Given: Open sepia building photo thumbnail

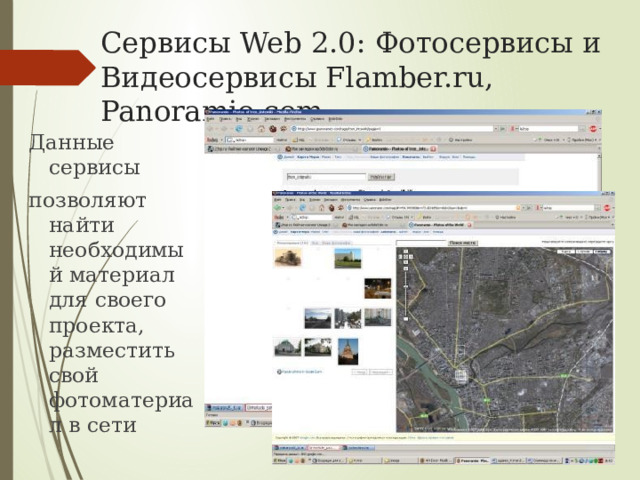Looking at the screenshot, I should coord(288,257).
